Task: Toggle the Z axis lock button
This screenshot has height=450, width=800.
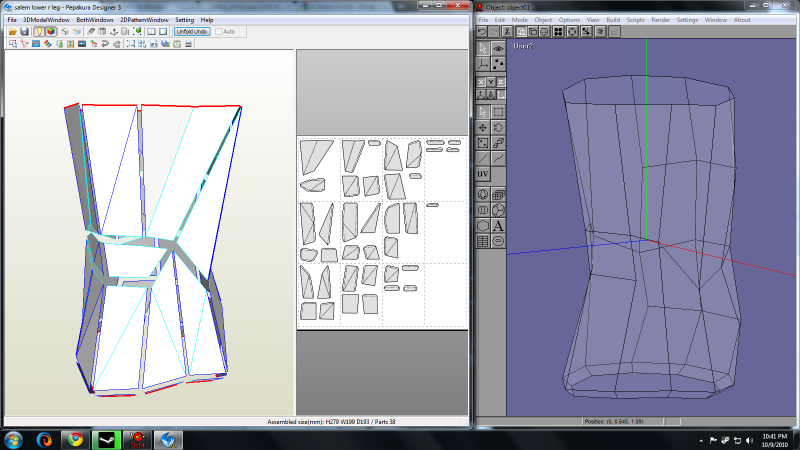Action: click(x=500, y=81)
